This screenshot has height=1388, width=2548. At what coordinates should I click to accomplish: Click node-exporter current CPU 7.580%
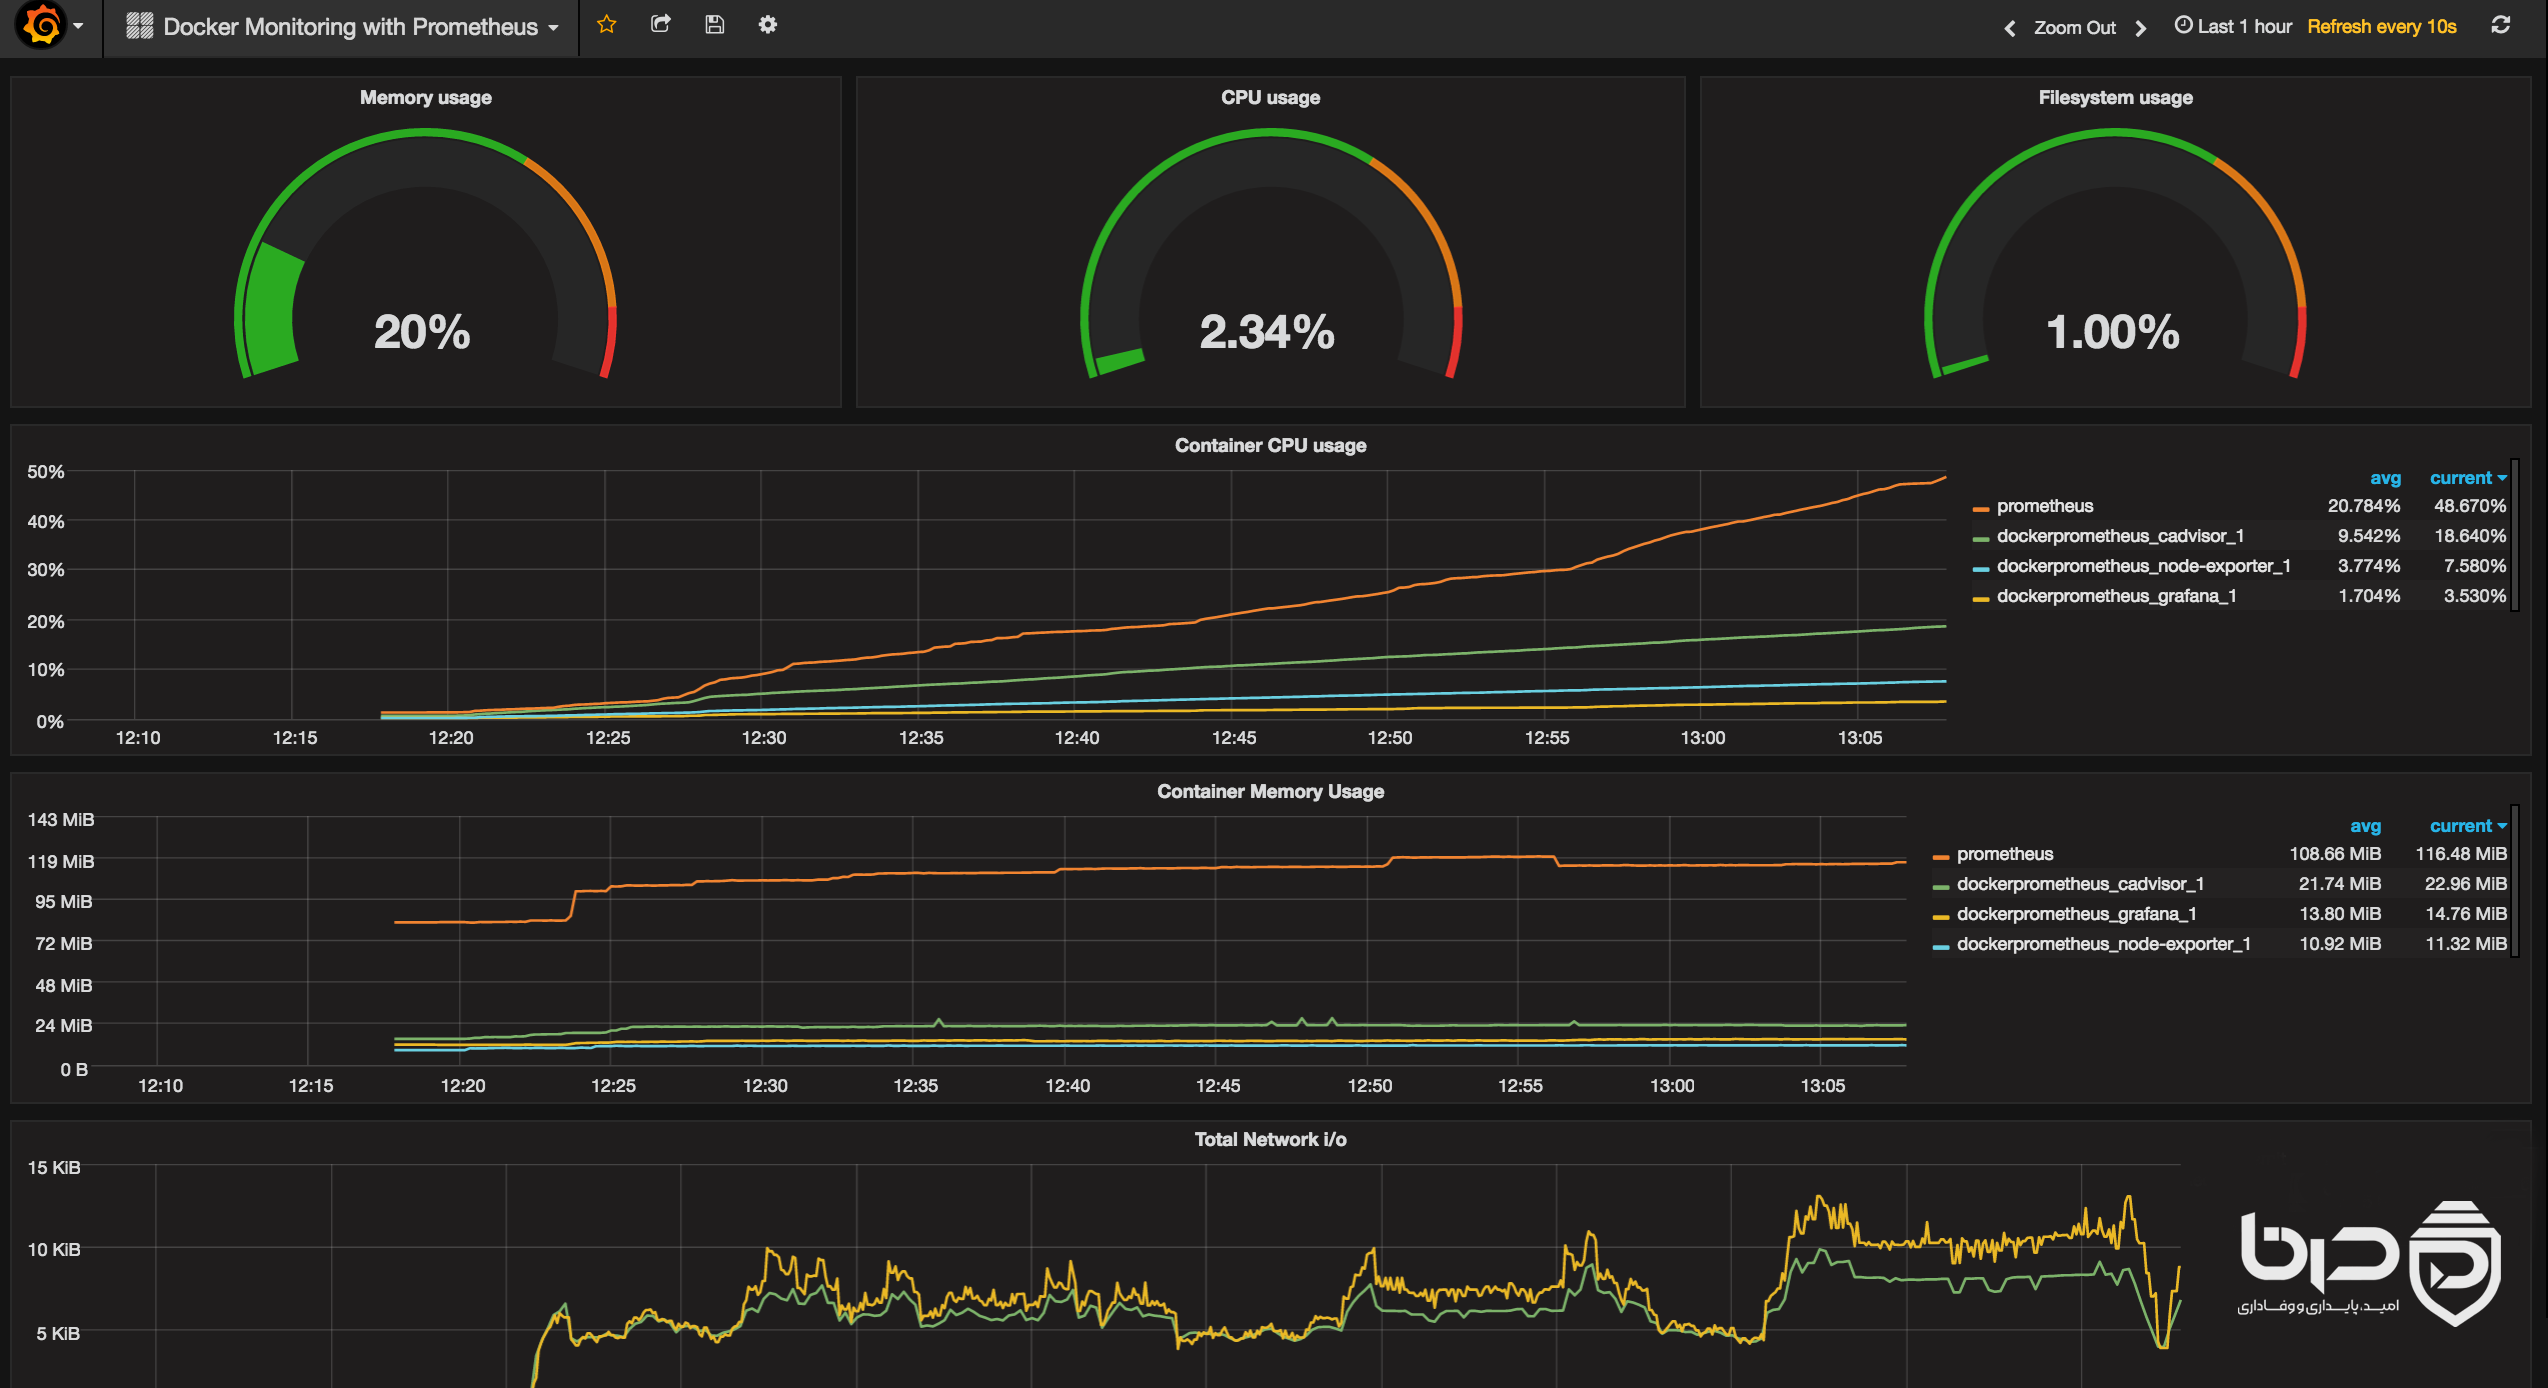(2474, 566)
